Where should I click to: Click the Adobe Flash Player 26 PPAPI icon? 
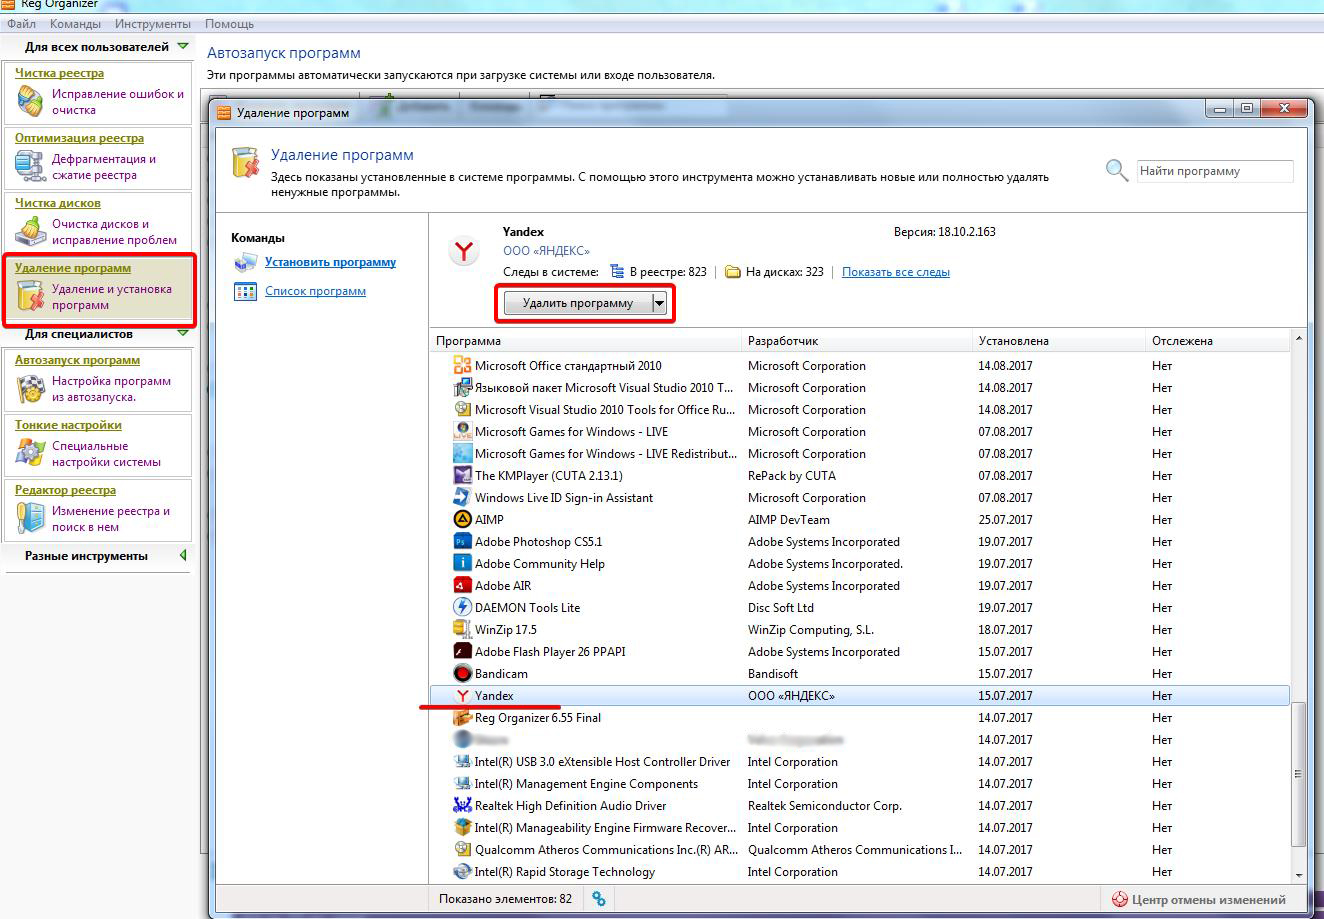462,651
